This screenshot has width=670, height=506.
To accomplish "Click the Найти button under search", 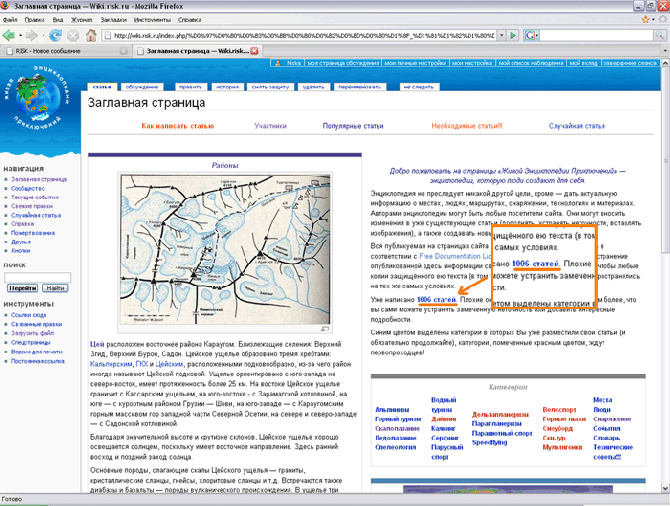I will [x=56, y=288].
